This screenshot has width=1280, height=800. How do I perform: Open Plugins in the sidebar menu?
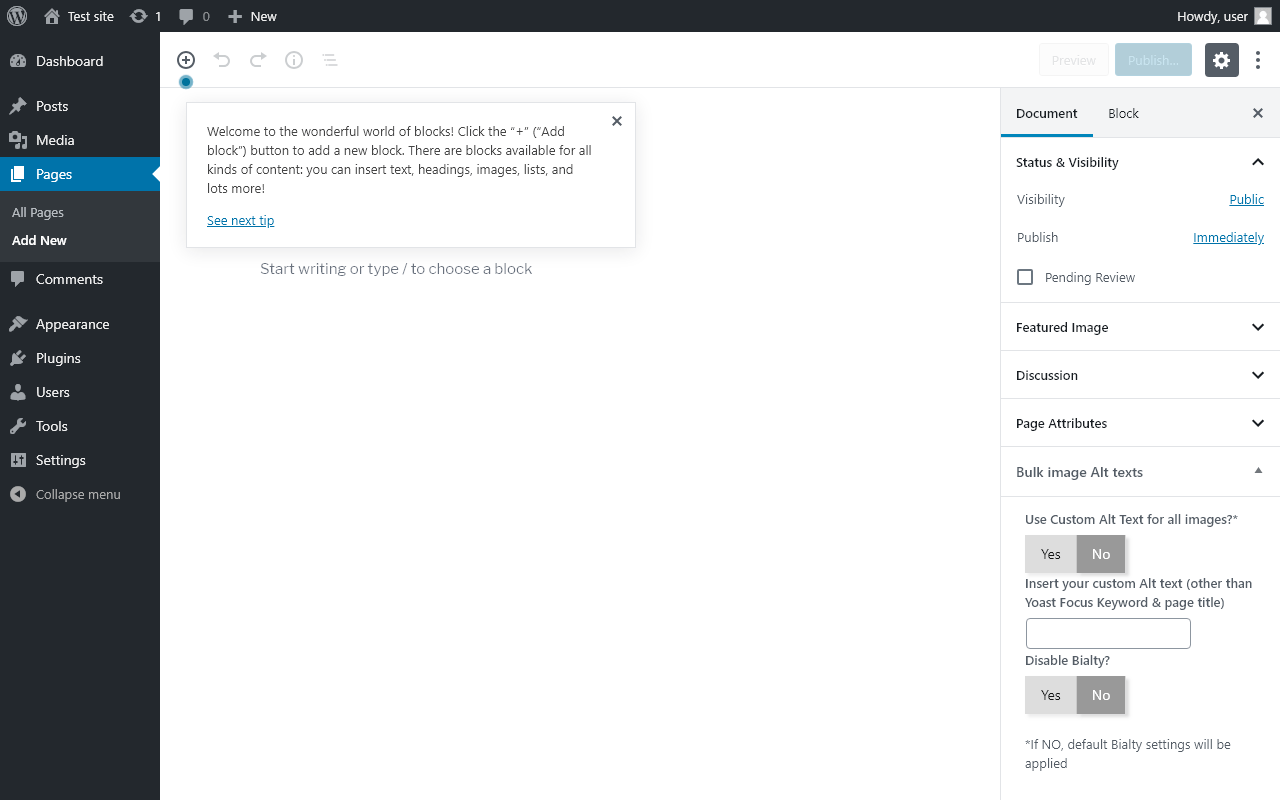(58, 358)
